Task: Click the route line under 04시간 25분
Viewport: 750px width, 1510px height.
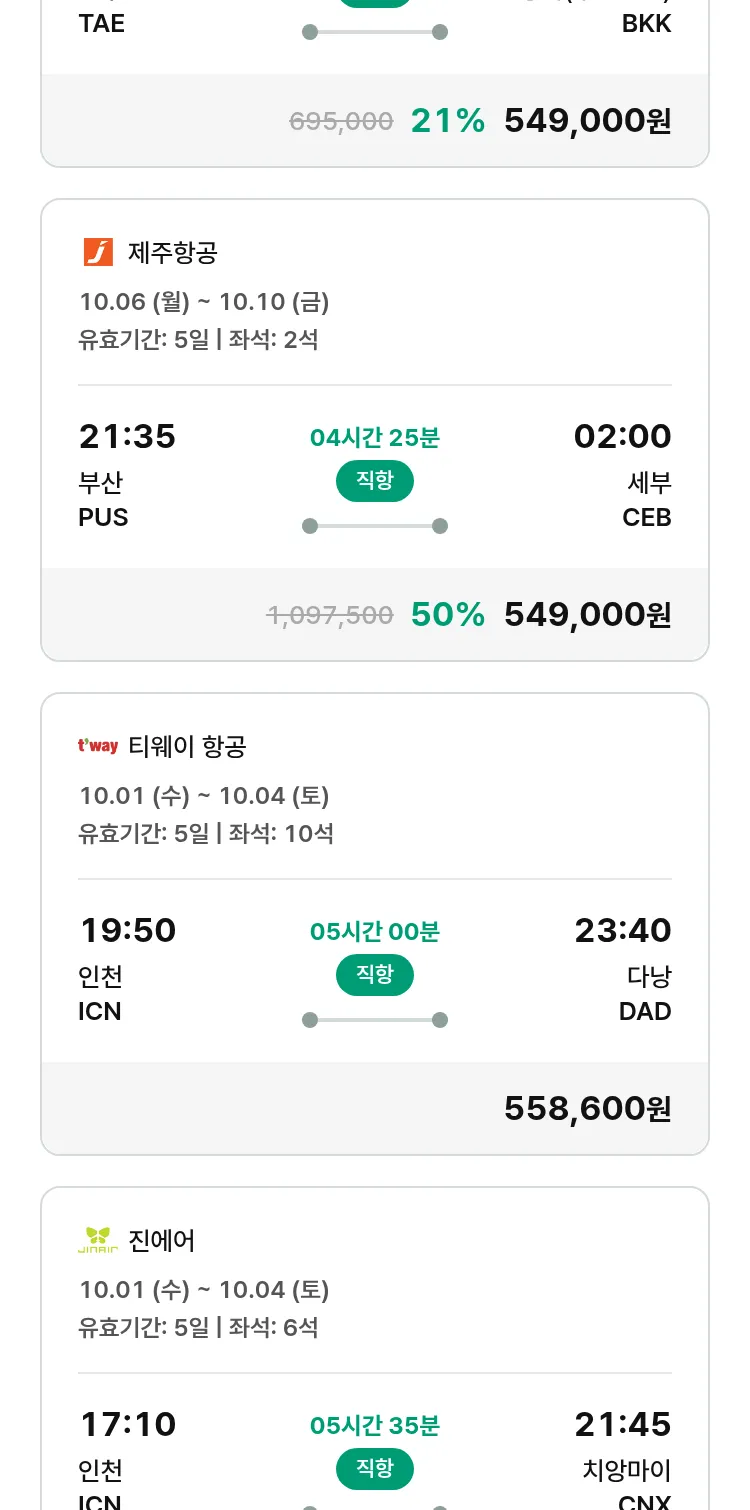Action: pos(375,526)
